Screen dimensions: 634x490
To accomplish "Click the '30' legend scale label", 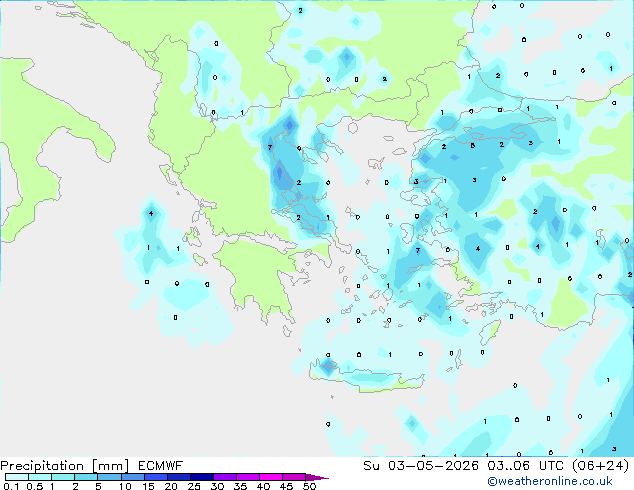I will click(217, 486).
